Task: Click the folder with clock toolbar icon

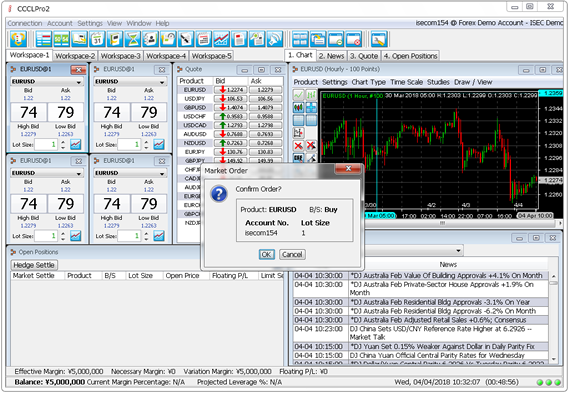Action: click(x=168, y=39)
